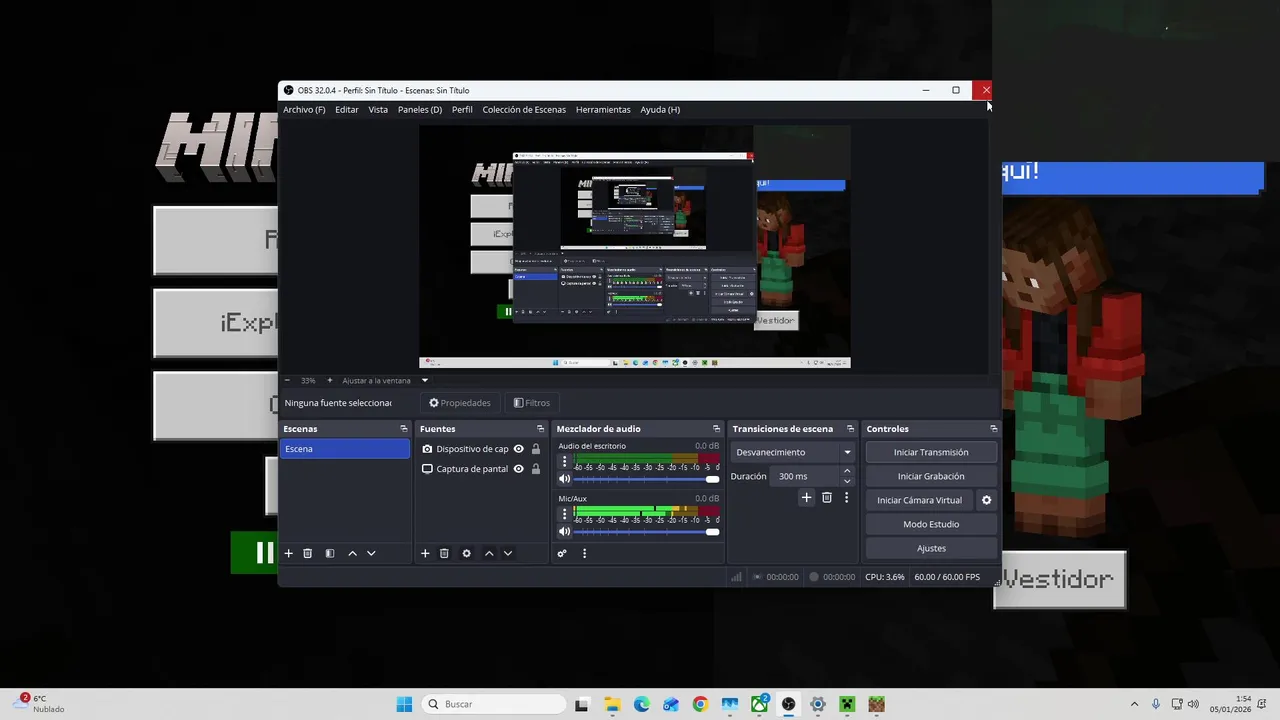Image resolution: width=1280 pixels, height=720 pixels.
Task: Open Herramientas menu
Action: tap(603, 110)
